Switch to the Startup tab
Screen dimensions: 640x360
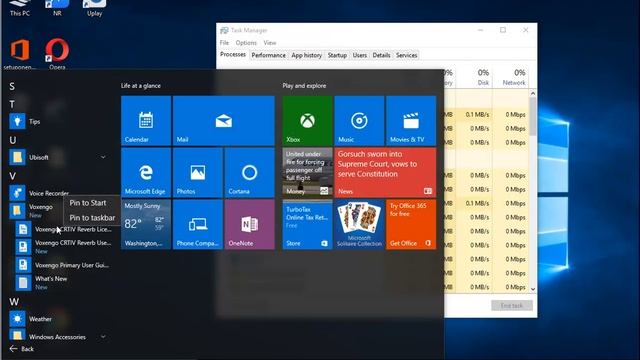pos(337,55)
